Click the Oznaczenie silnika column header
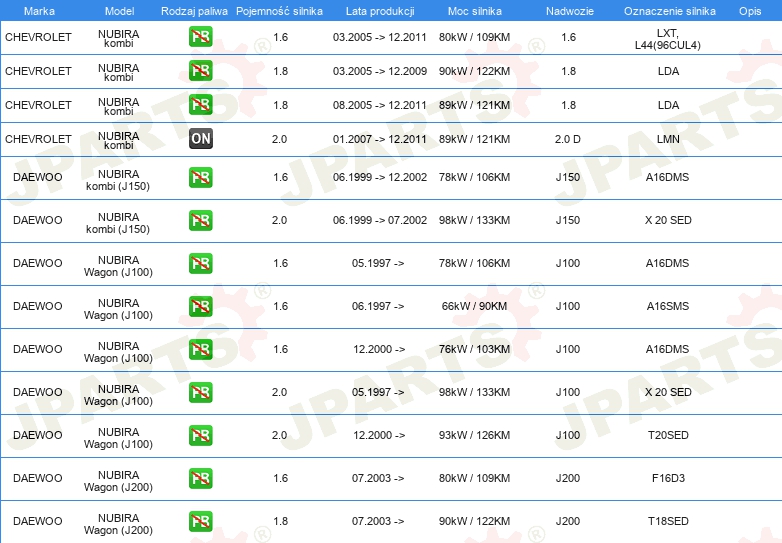782x543 pixels. (670, 11)
